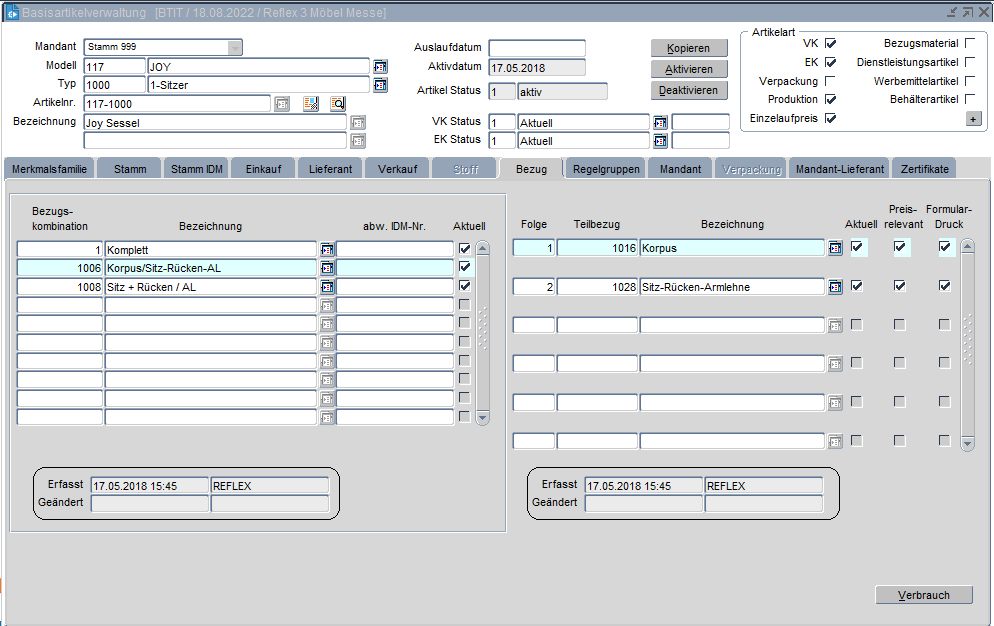Enable the Verpackung checkbox

(x=830, y=81)
